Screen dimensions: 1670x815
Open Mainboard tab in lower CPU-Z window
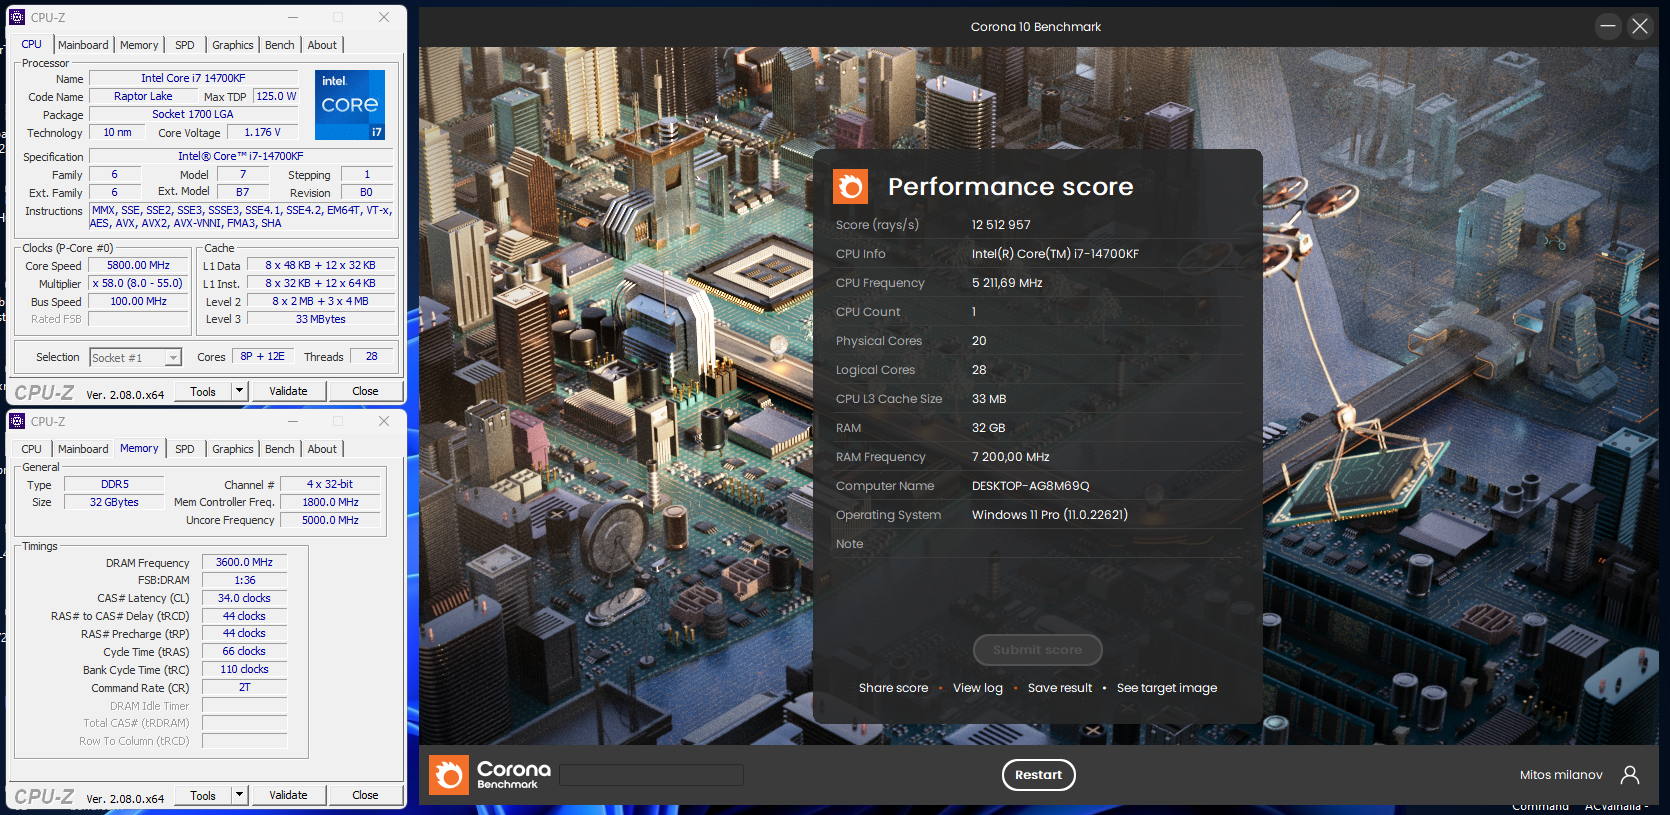point(83,449)
